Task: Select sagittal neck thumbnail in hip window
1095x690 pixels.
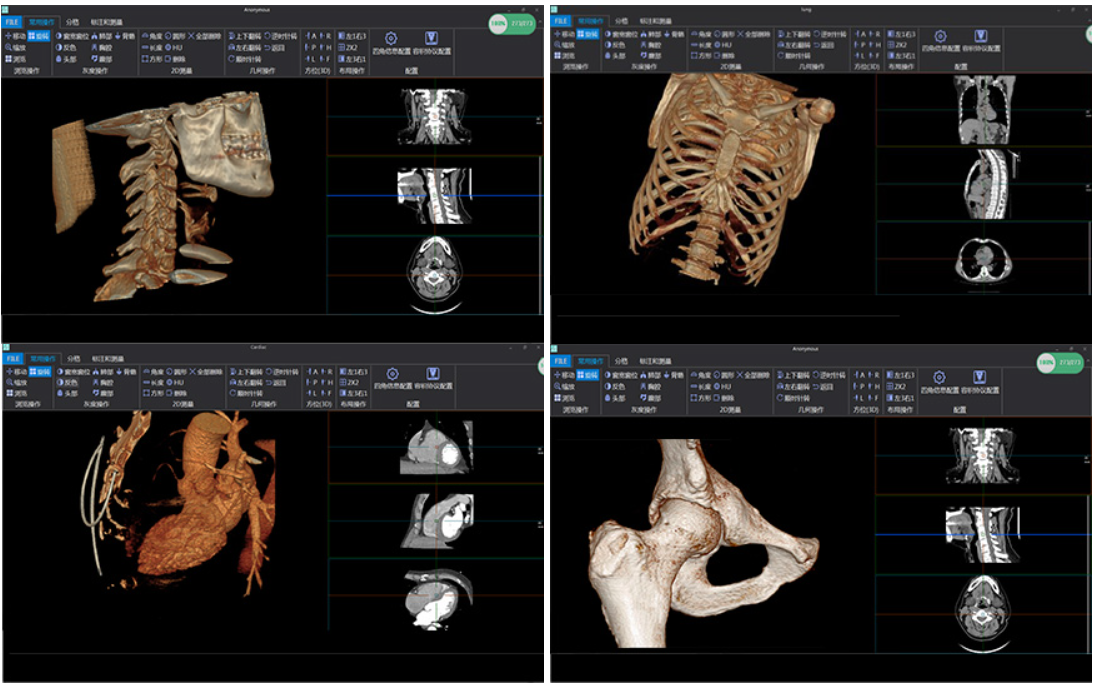Action: (983, 535)
